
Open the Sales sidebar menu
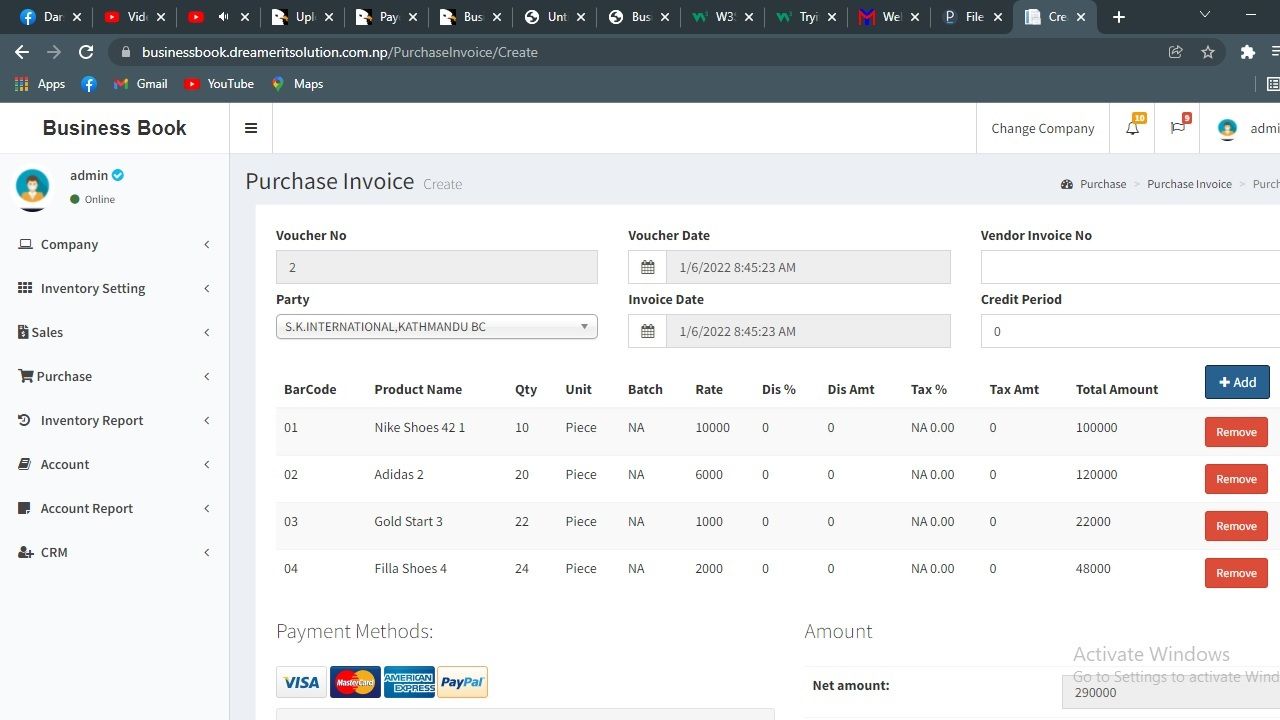pyautogui.click(x=47, y=332)
